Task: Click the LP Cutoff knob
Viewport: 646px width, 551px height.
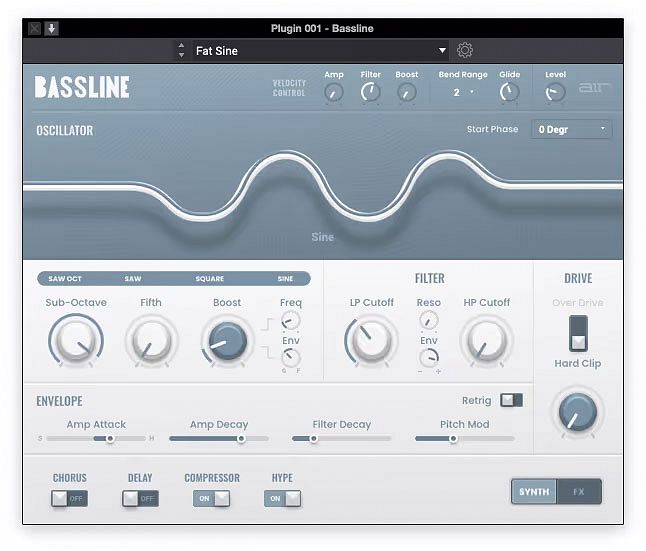Action: (371, 340)
